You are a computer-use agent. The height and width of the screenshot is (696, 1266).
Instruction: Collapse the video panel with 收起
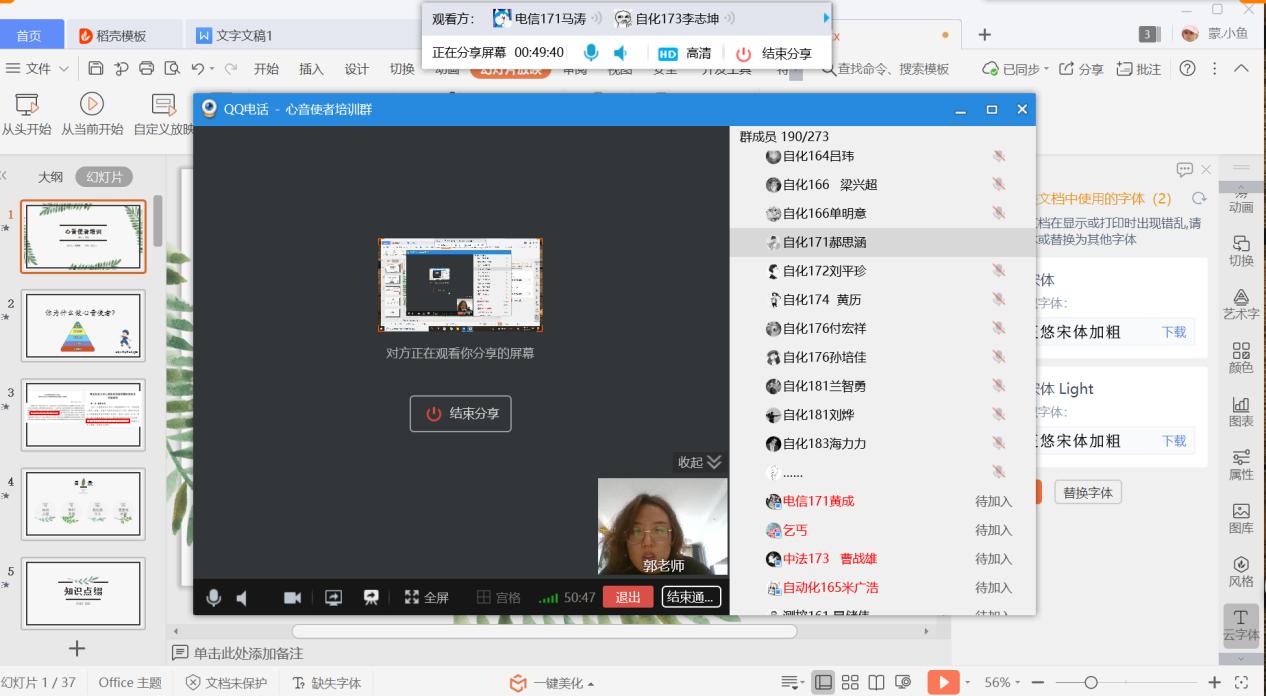699,462
